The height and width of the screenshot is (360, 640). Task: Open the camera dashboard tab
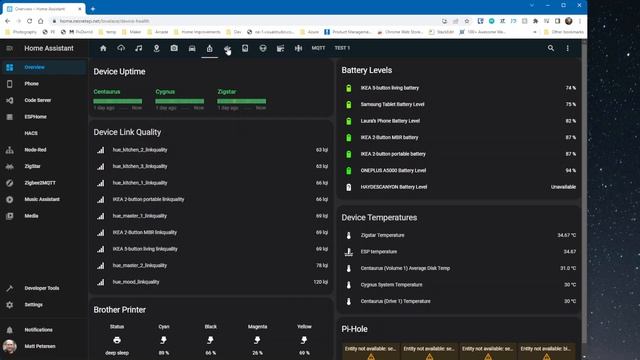174,48
